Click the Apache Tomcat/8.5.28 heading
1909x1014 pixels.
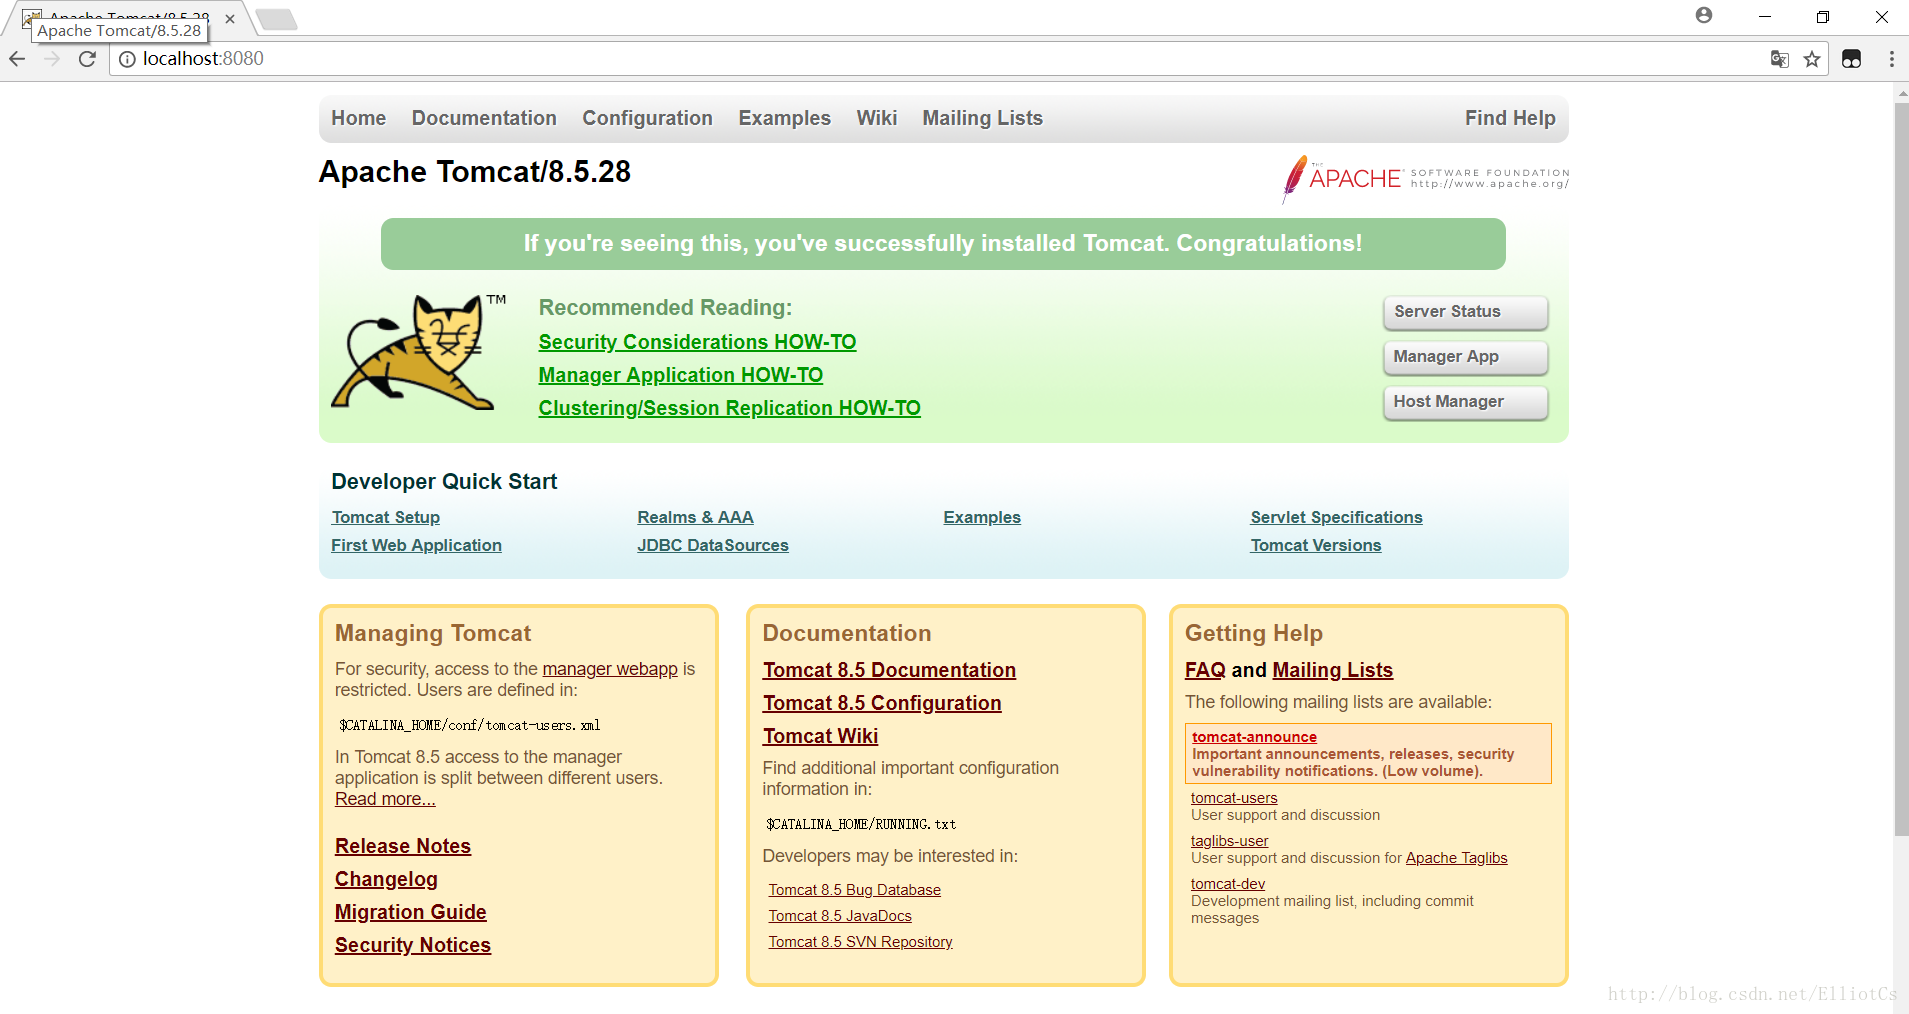(x=475, y=172)
